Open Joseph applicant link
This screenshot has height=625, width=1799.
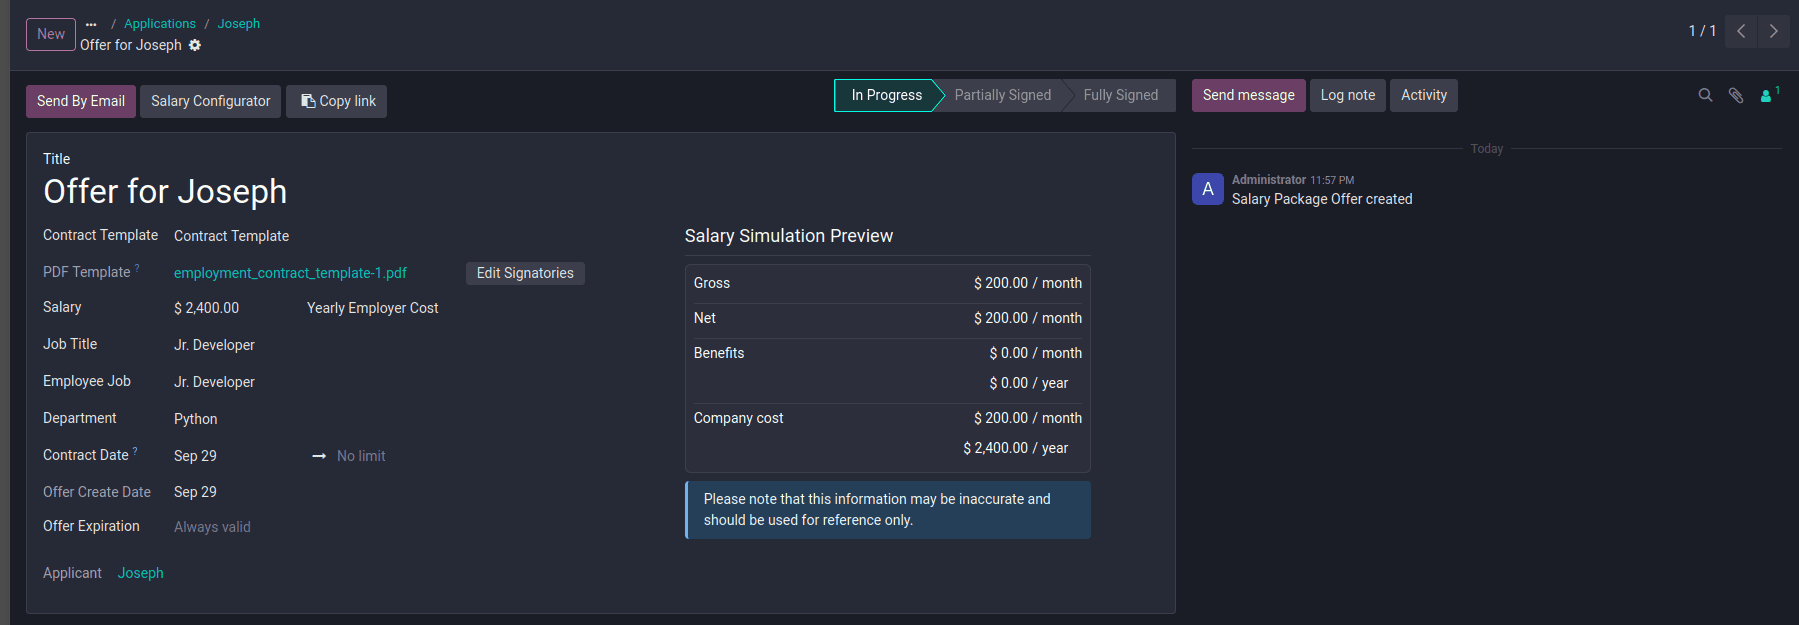141,573
